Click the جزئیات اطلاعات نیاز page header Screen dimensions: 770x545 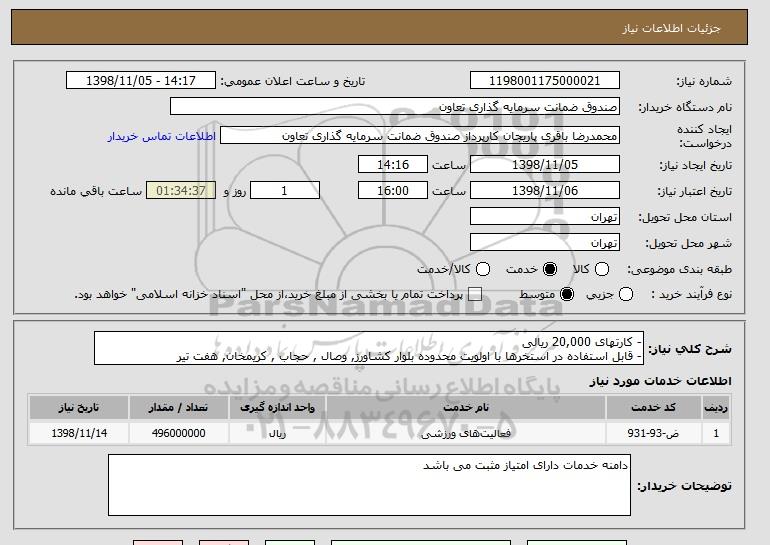coord(671,28)
